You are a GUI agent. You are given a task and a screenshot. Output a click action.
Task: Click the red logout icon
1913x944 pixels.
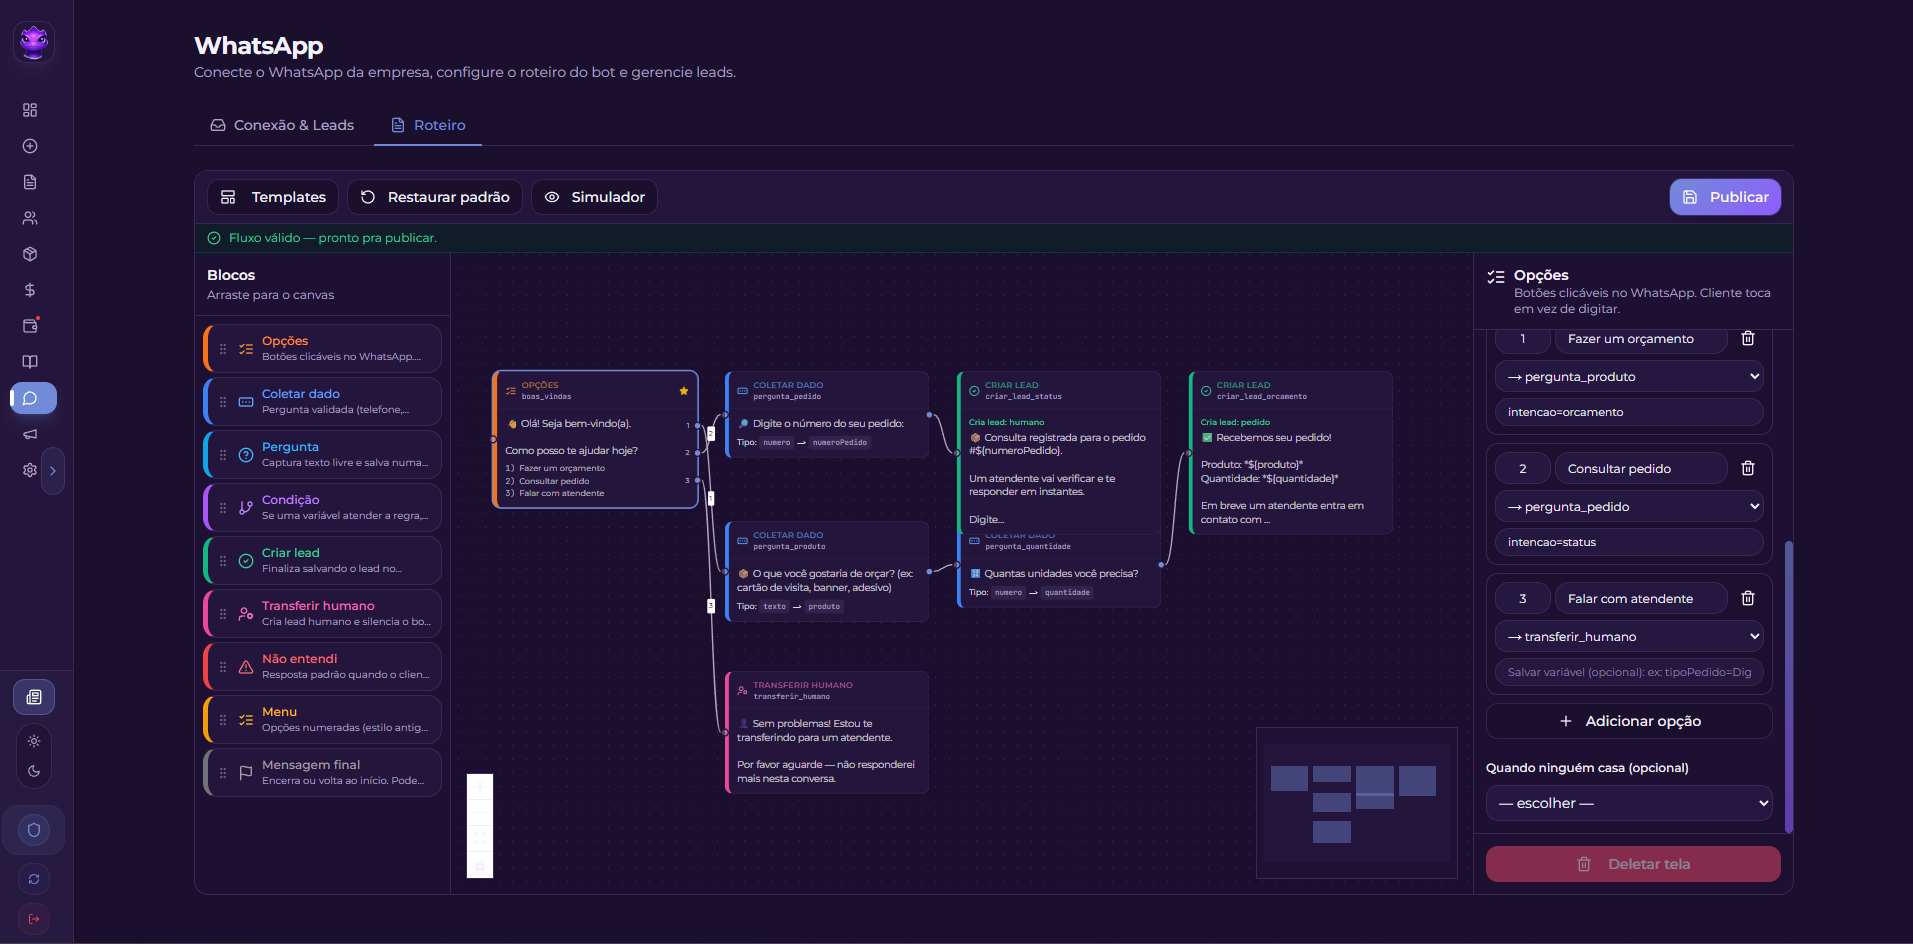(x=34, y=919)
